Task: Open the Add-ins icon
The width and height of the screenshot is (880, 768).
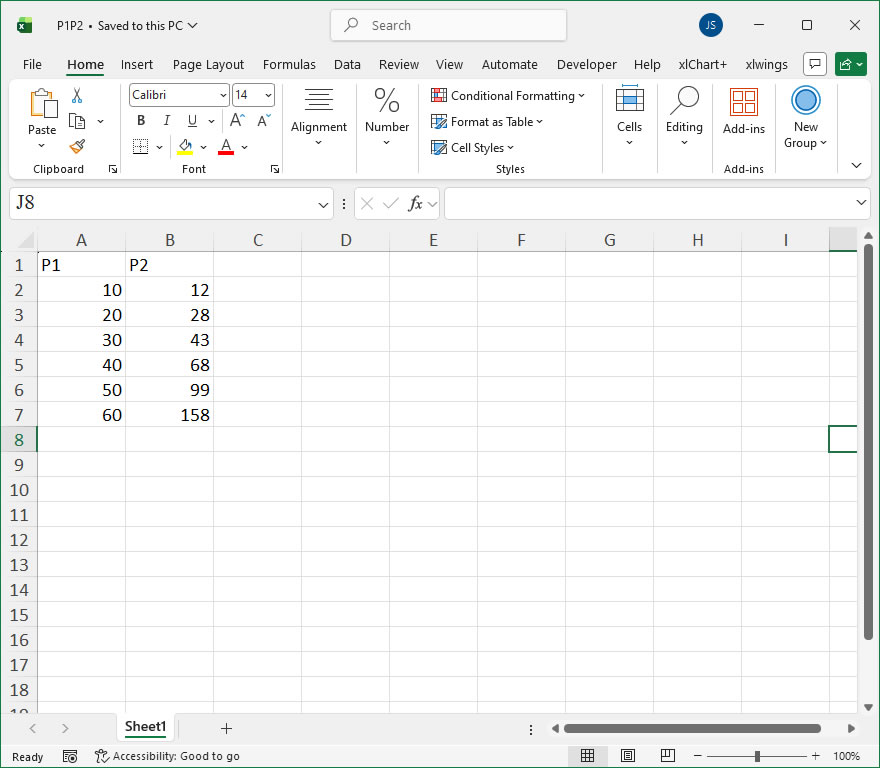Action: pos(743,110)
